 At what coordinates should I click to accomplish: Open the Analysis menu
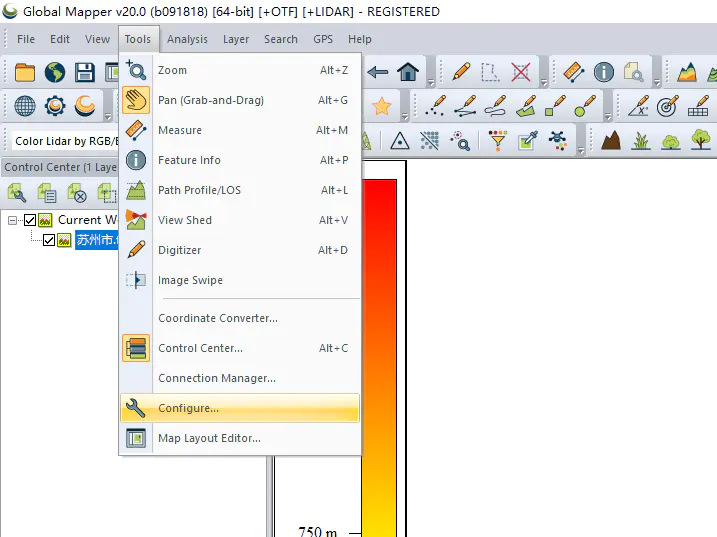pyautogui.click(x=187, y=39)
